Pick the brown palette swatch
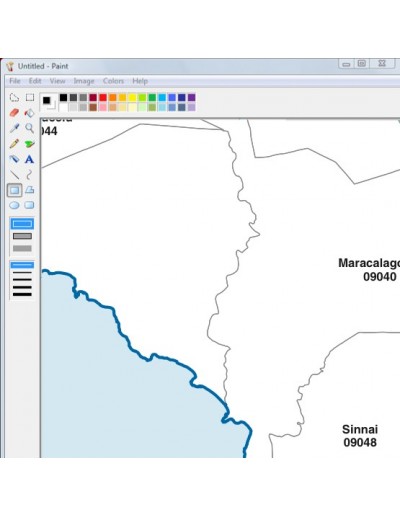The width and height of the screenshot is (400, 517). pyautogui.click(x=93, y=107)
